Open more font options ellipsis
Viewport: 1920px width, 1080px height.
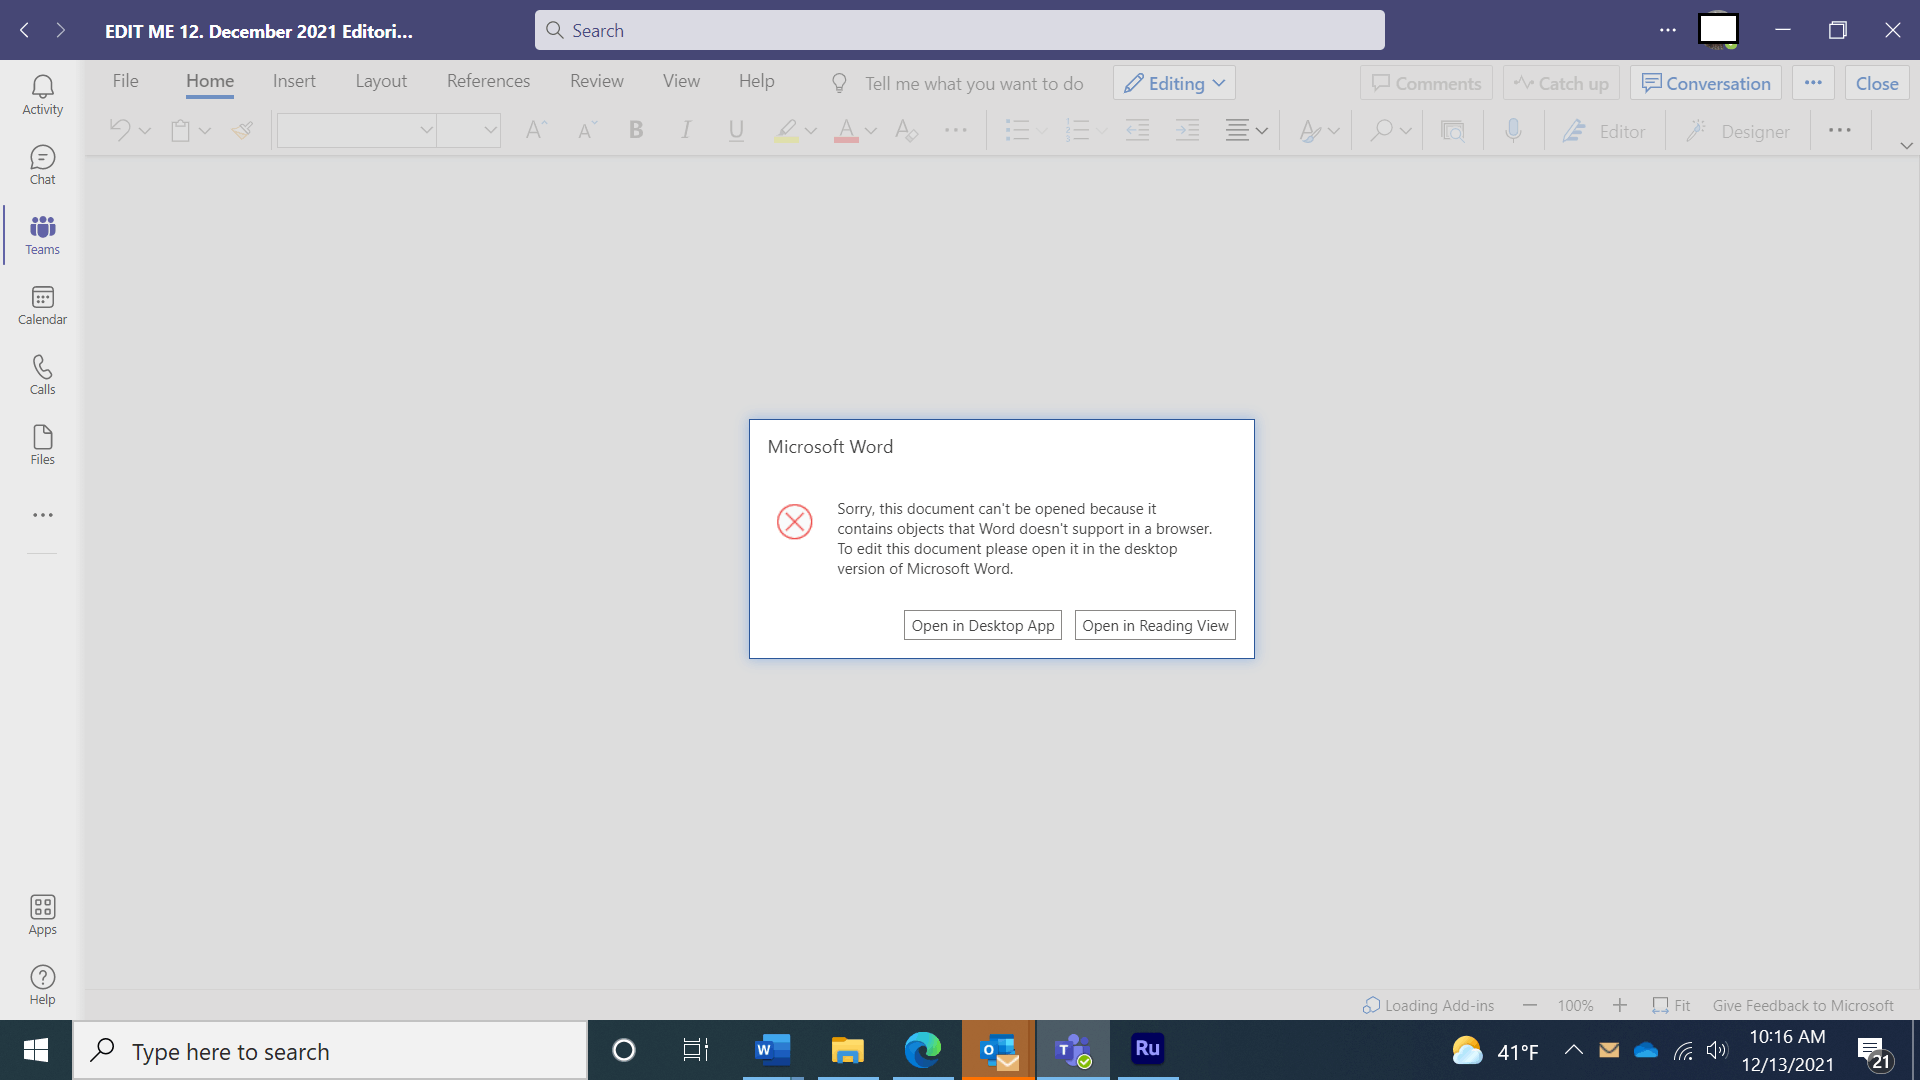[956, 130]
